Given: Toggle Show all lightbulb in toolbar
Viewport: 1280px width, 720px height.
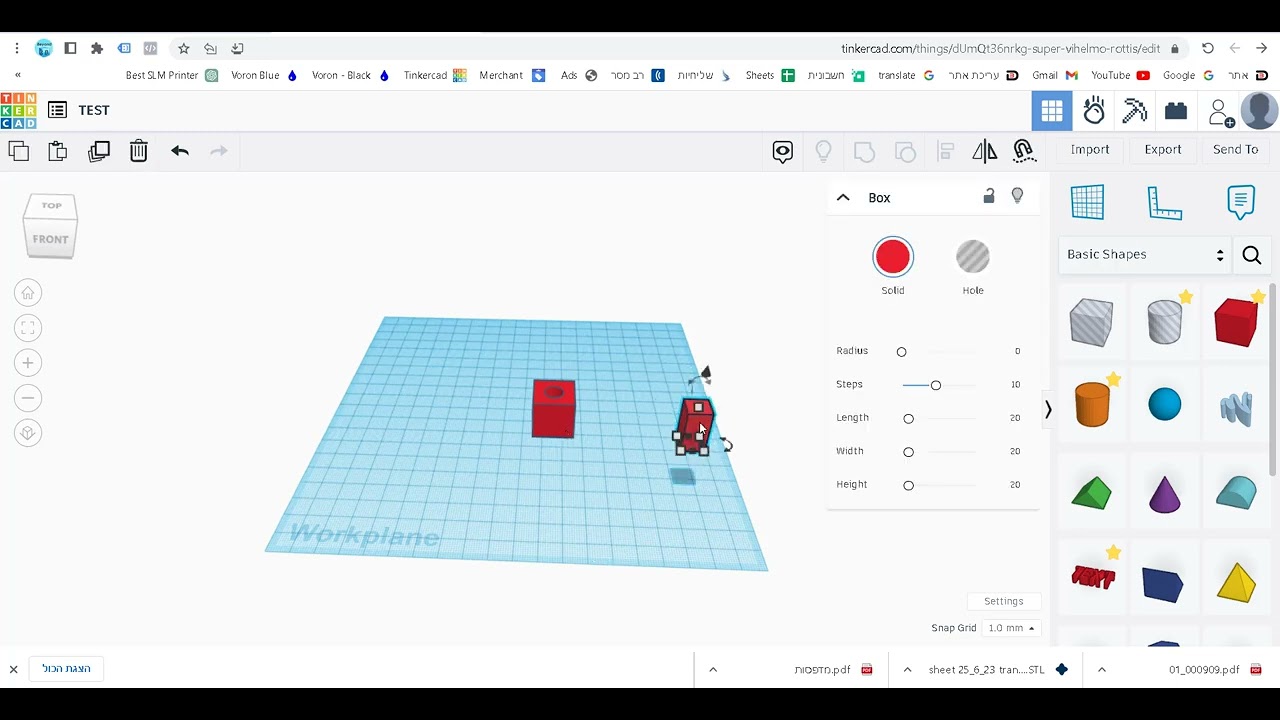Looking at the screenshot, I should 823,151.
